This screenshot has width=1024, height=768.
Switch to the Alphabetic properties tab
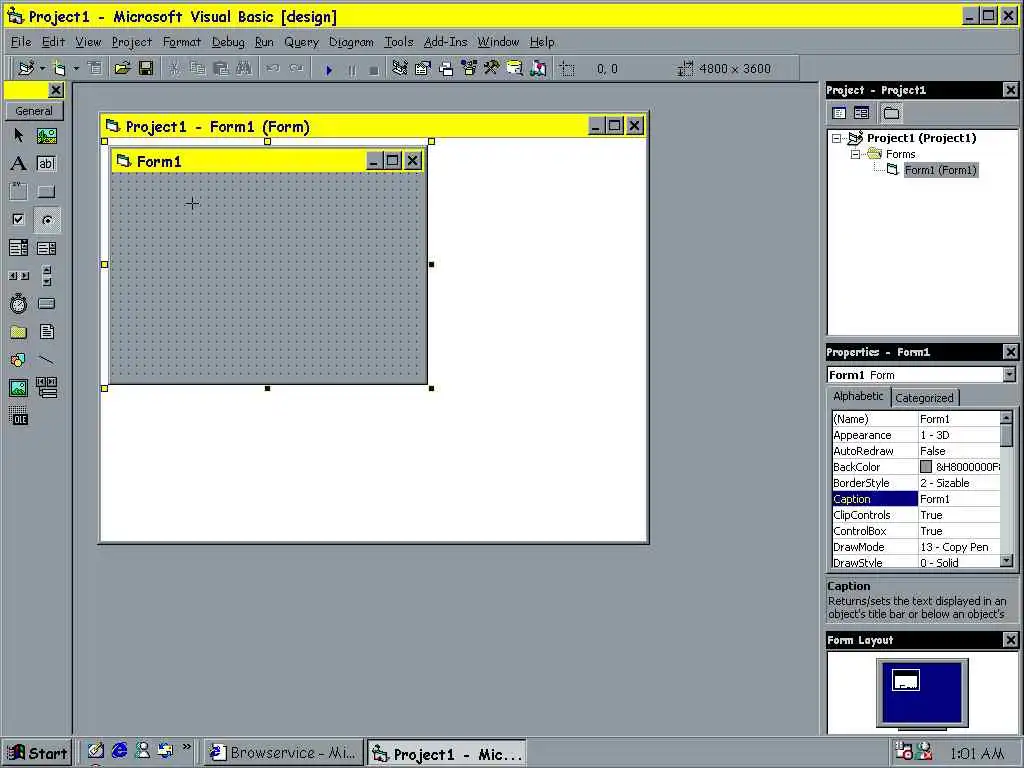pyautogui.click(x=858, y=396)
